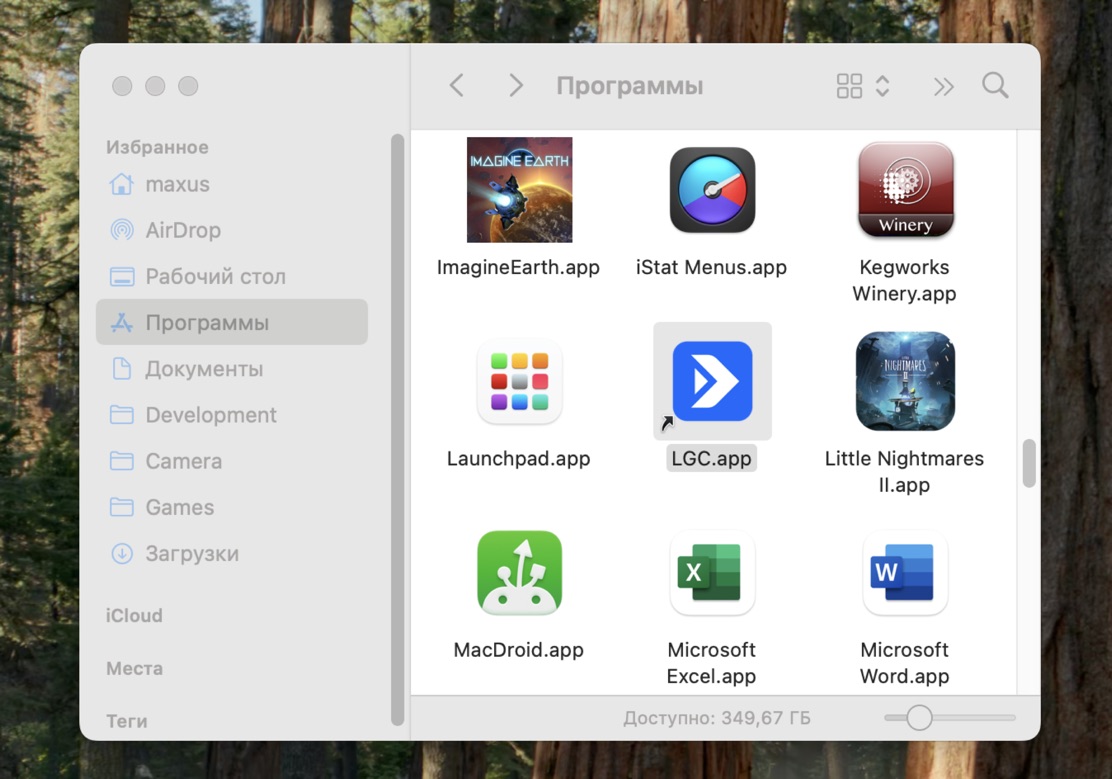Open Games folder in the sidebar
1112x779 pixels.
click(231, 507)
